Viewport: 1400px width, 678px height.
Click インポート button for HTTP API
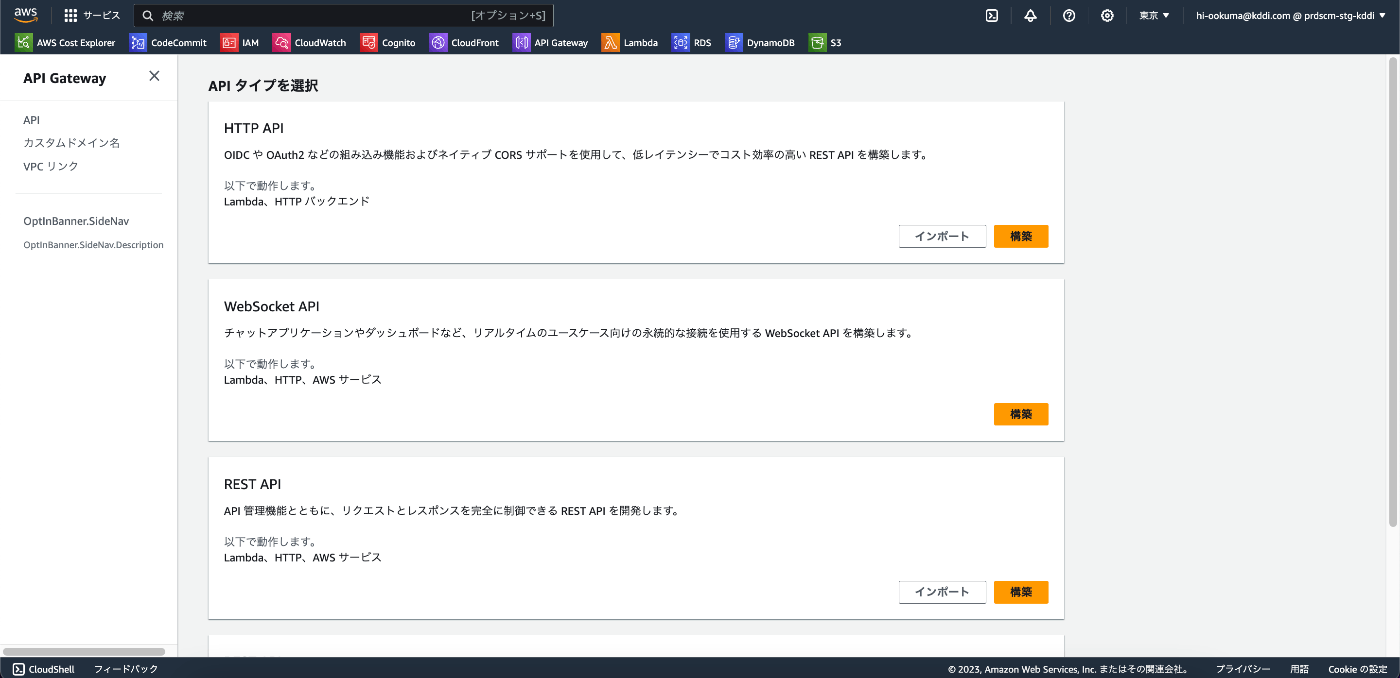point(942,236)
